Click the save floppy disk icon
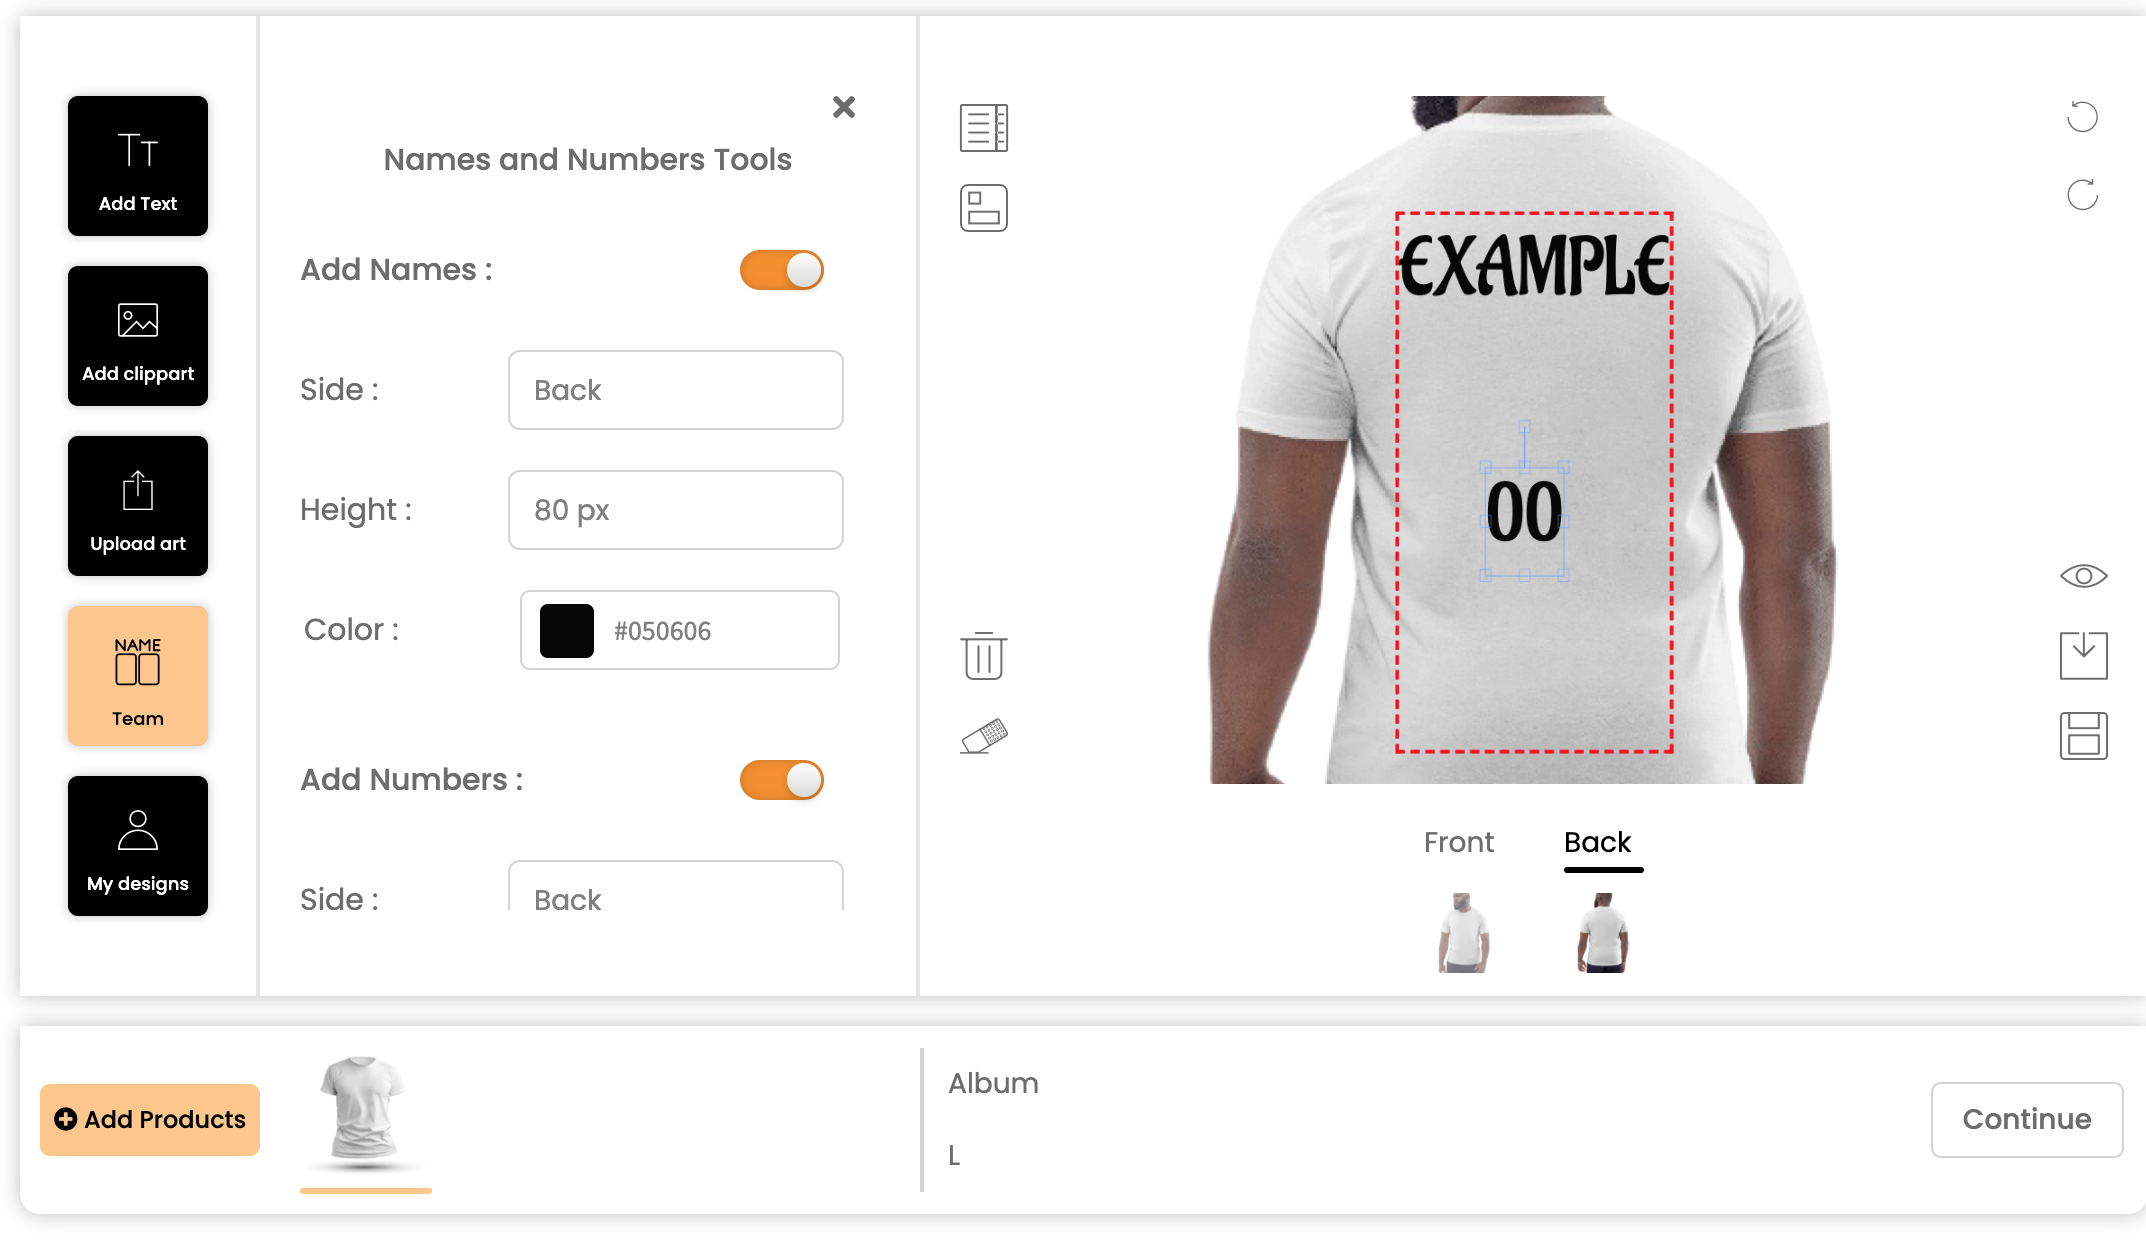 2084,736
